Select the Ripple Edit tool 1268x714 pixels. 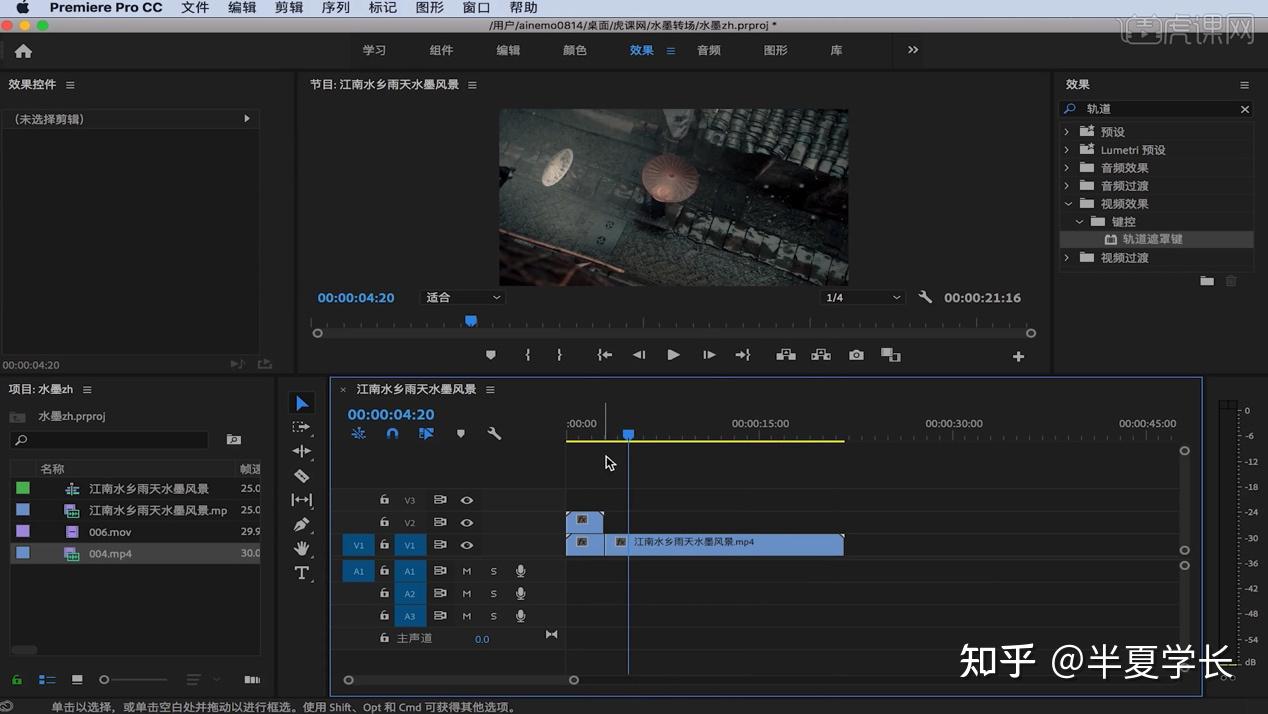click(x=301, y=452)
